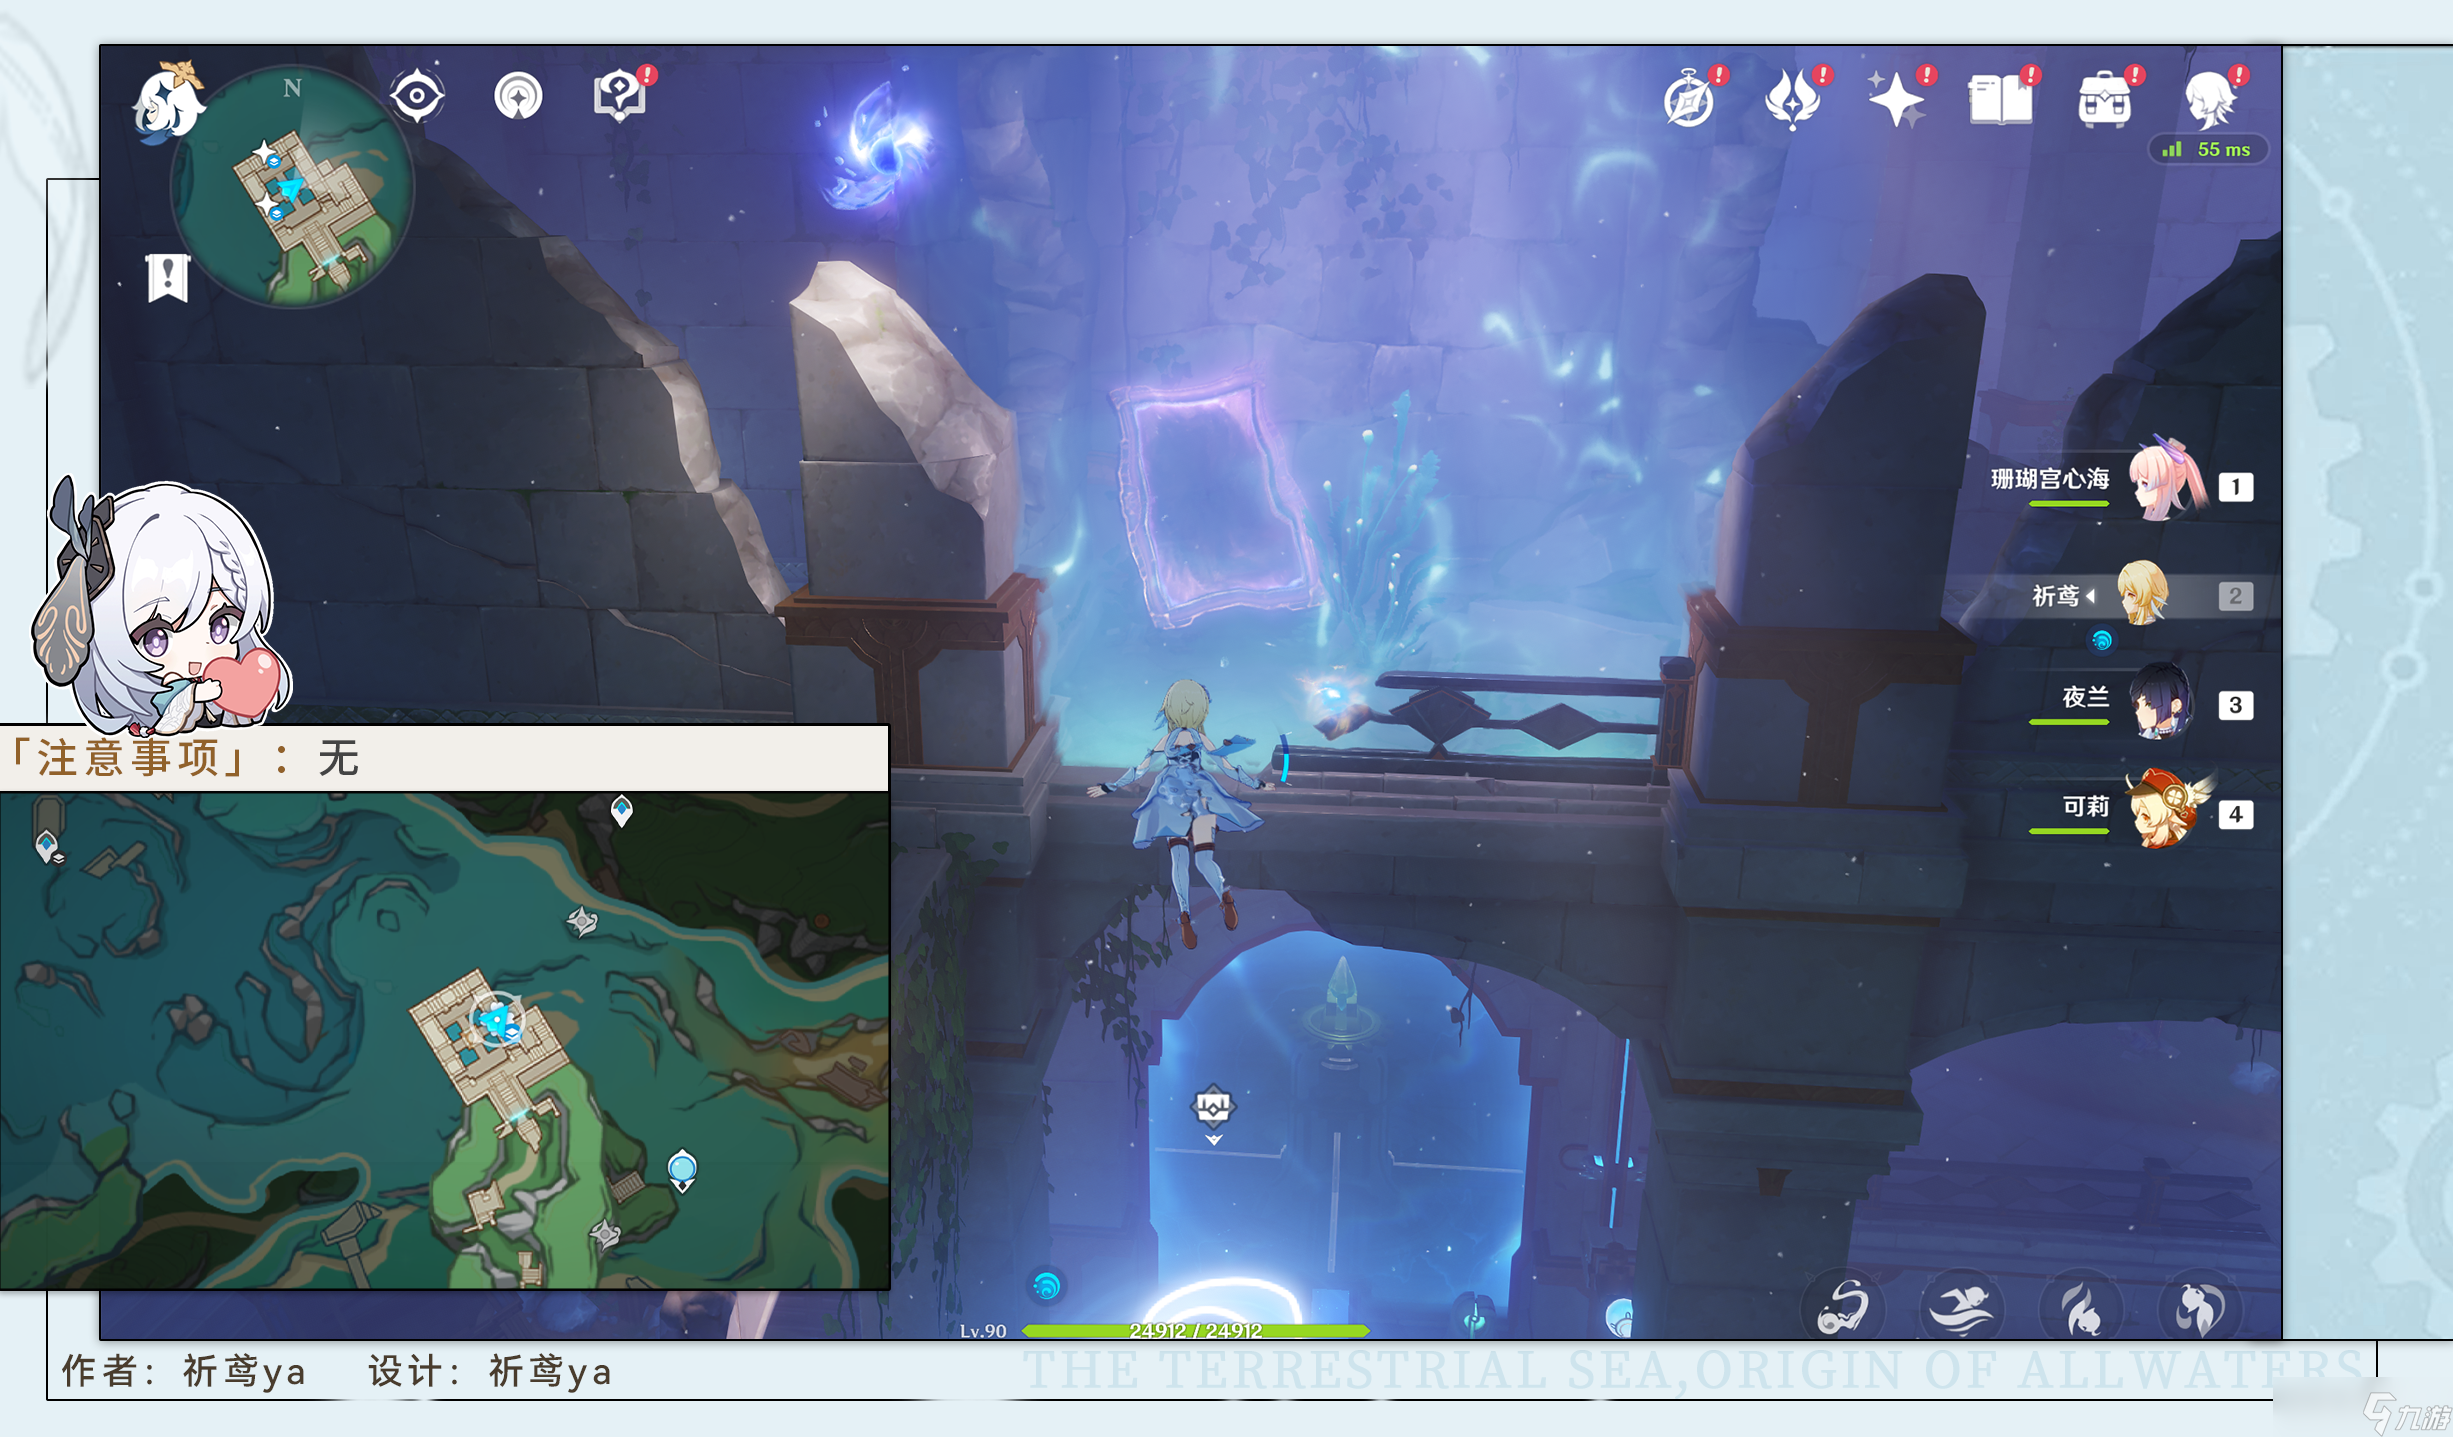Click party slot number 1
Image resolution: width=2453 pixels, height=1437 pixels.
point(2235,487)
